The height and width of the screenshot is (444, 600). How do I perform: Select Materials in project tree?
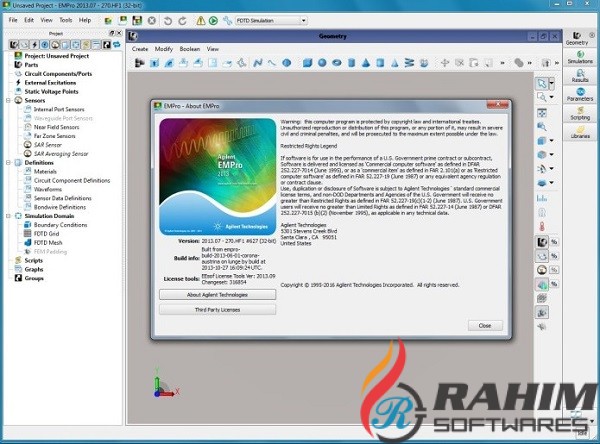pos(45,171)
